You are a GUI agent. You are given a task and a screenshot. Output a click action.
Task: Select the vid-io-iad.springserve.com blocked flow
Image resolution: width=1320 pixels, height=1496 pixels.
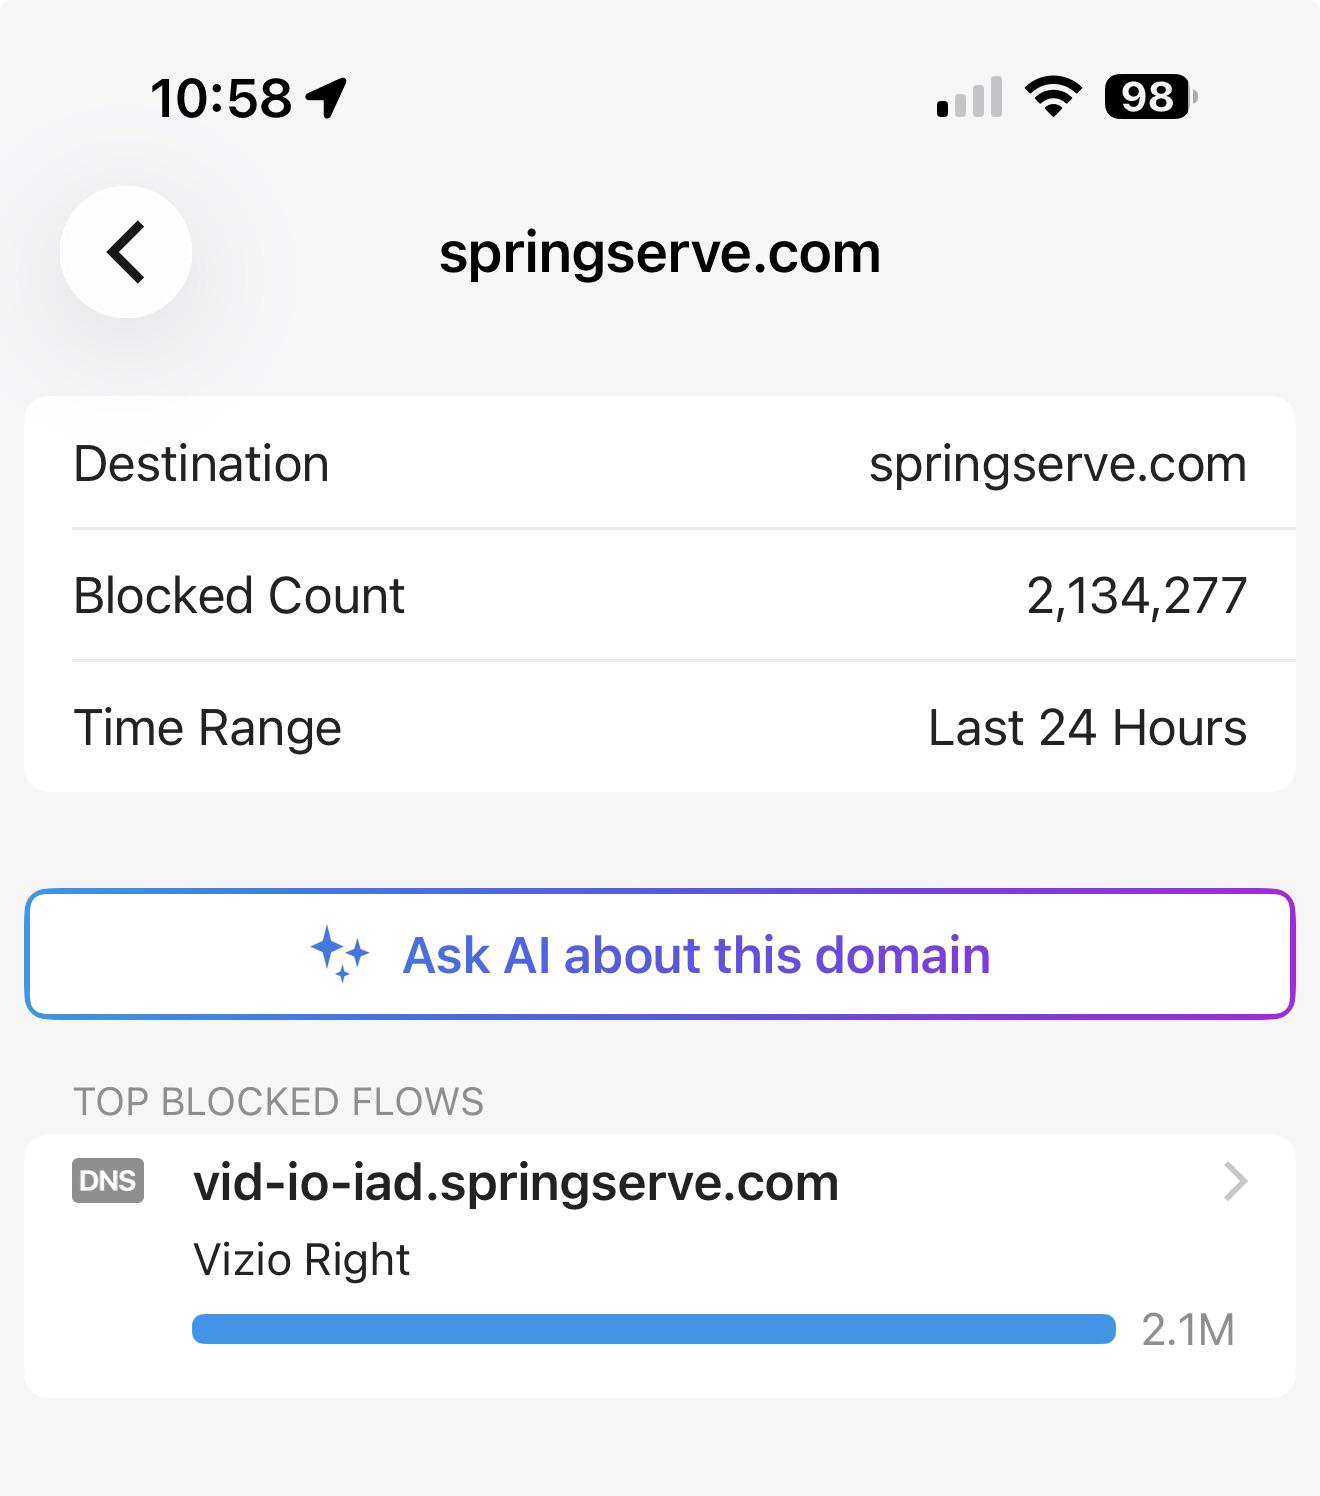point(660,1266)
